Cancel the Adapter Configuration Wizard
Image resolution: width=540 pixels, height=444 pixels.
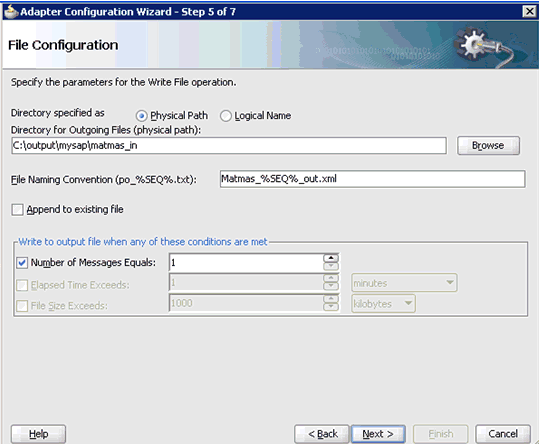coord(503,434)
